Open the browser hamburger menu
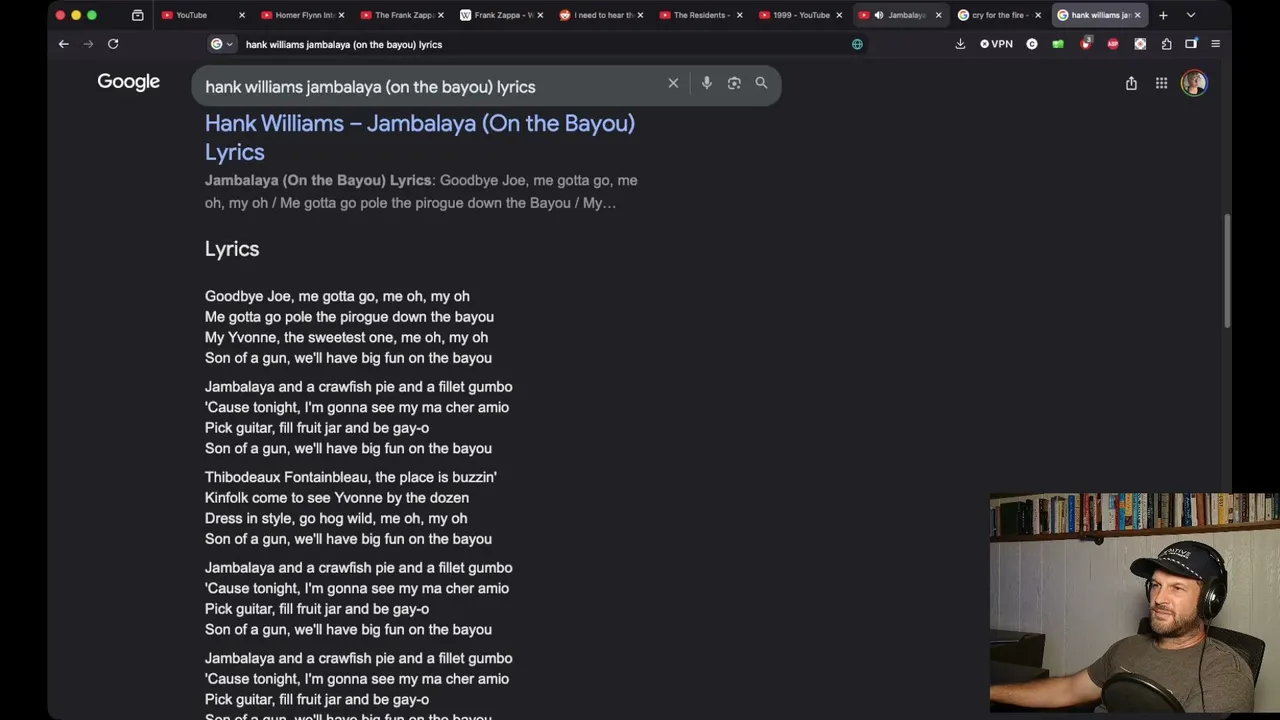This screenshot has width=1280, height=720. (1215, 44)
